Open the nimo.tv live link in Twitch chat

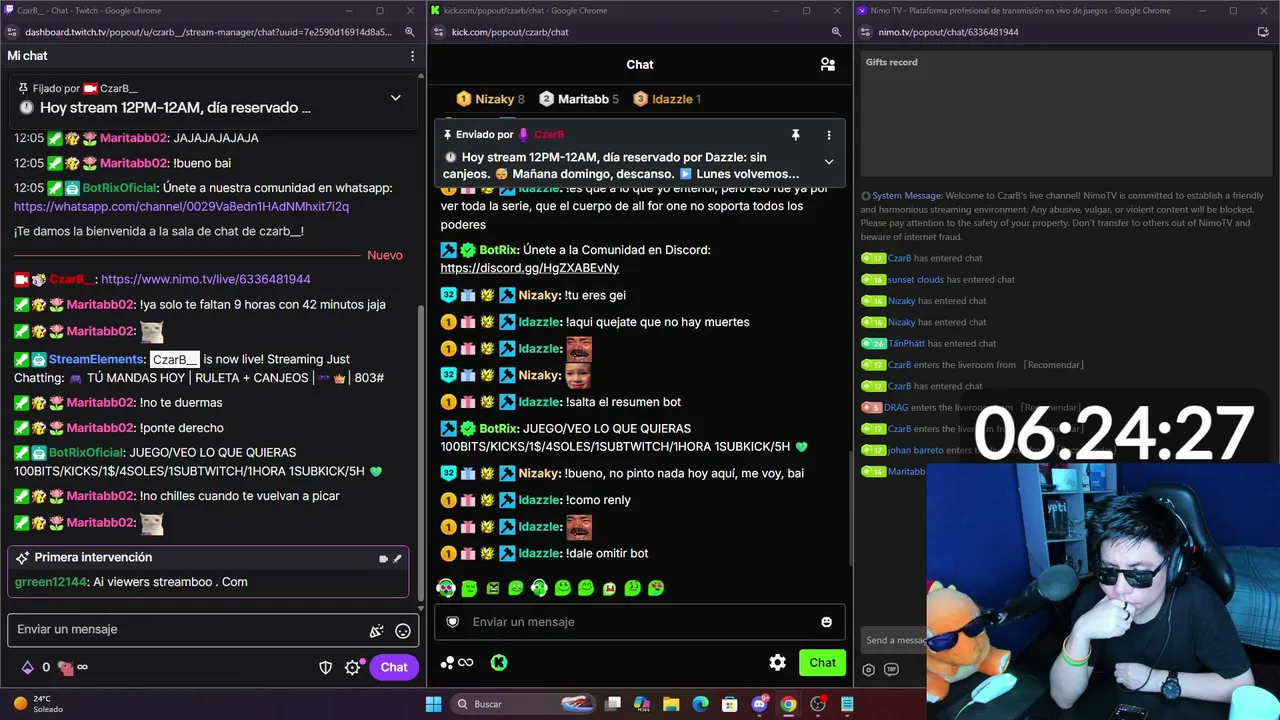pyautogui.click(x=206, y=280)
